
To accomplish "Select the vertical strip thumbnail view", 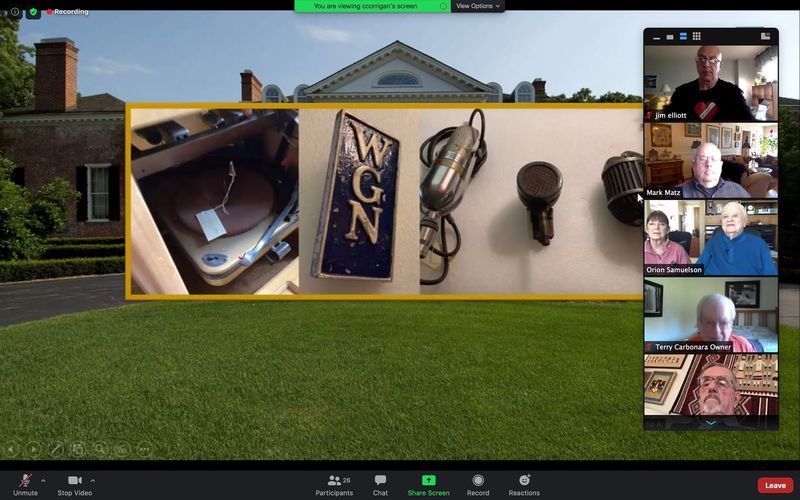I will click(683, 36).
